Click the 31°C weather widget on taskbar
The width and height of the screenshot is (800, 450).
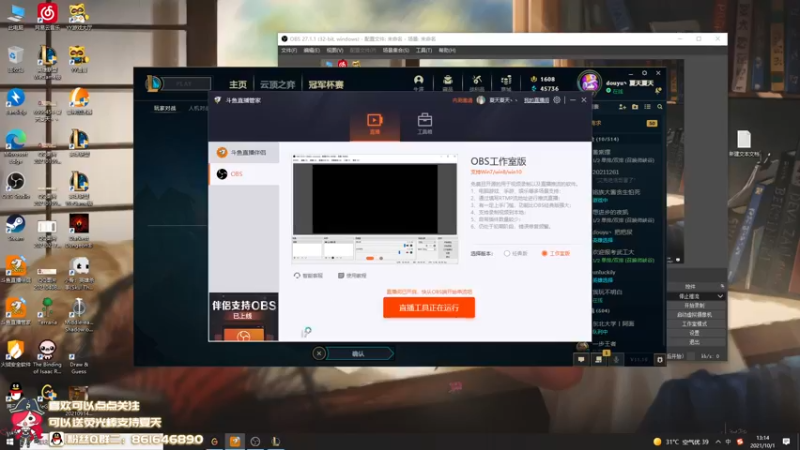[x=681, y=441]
